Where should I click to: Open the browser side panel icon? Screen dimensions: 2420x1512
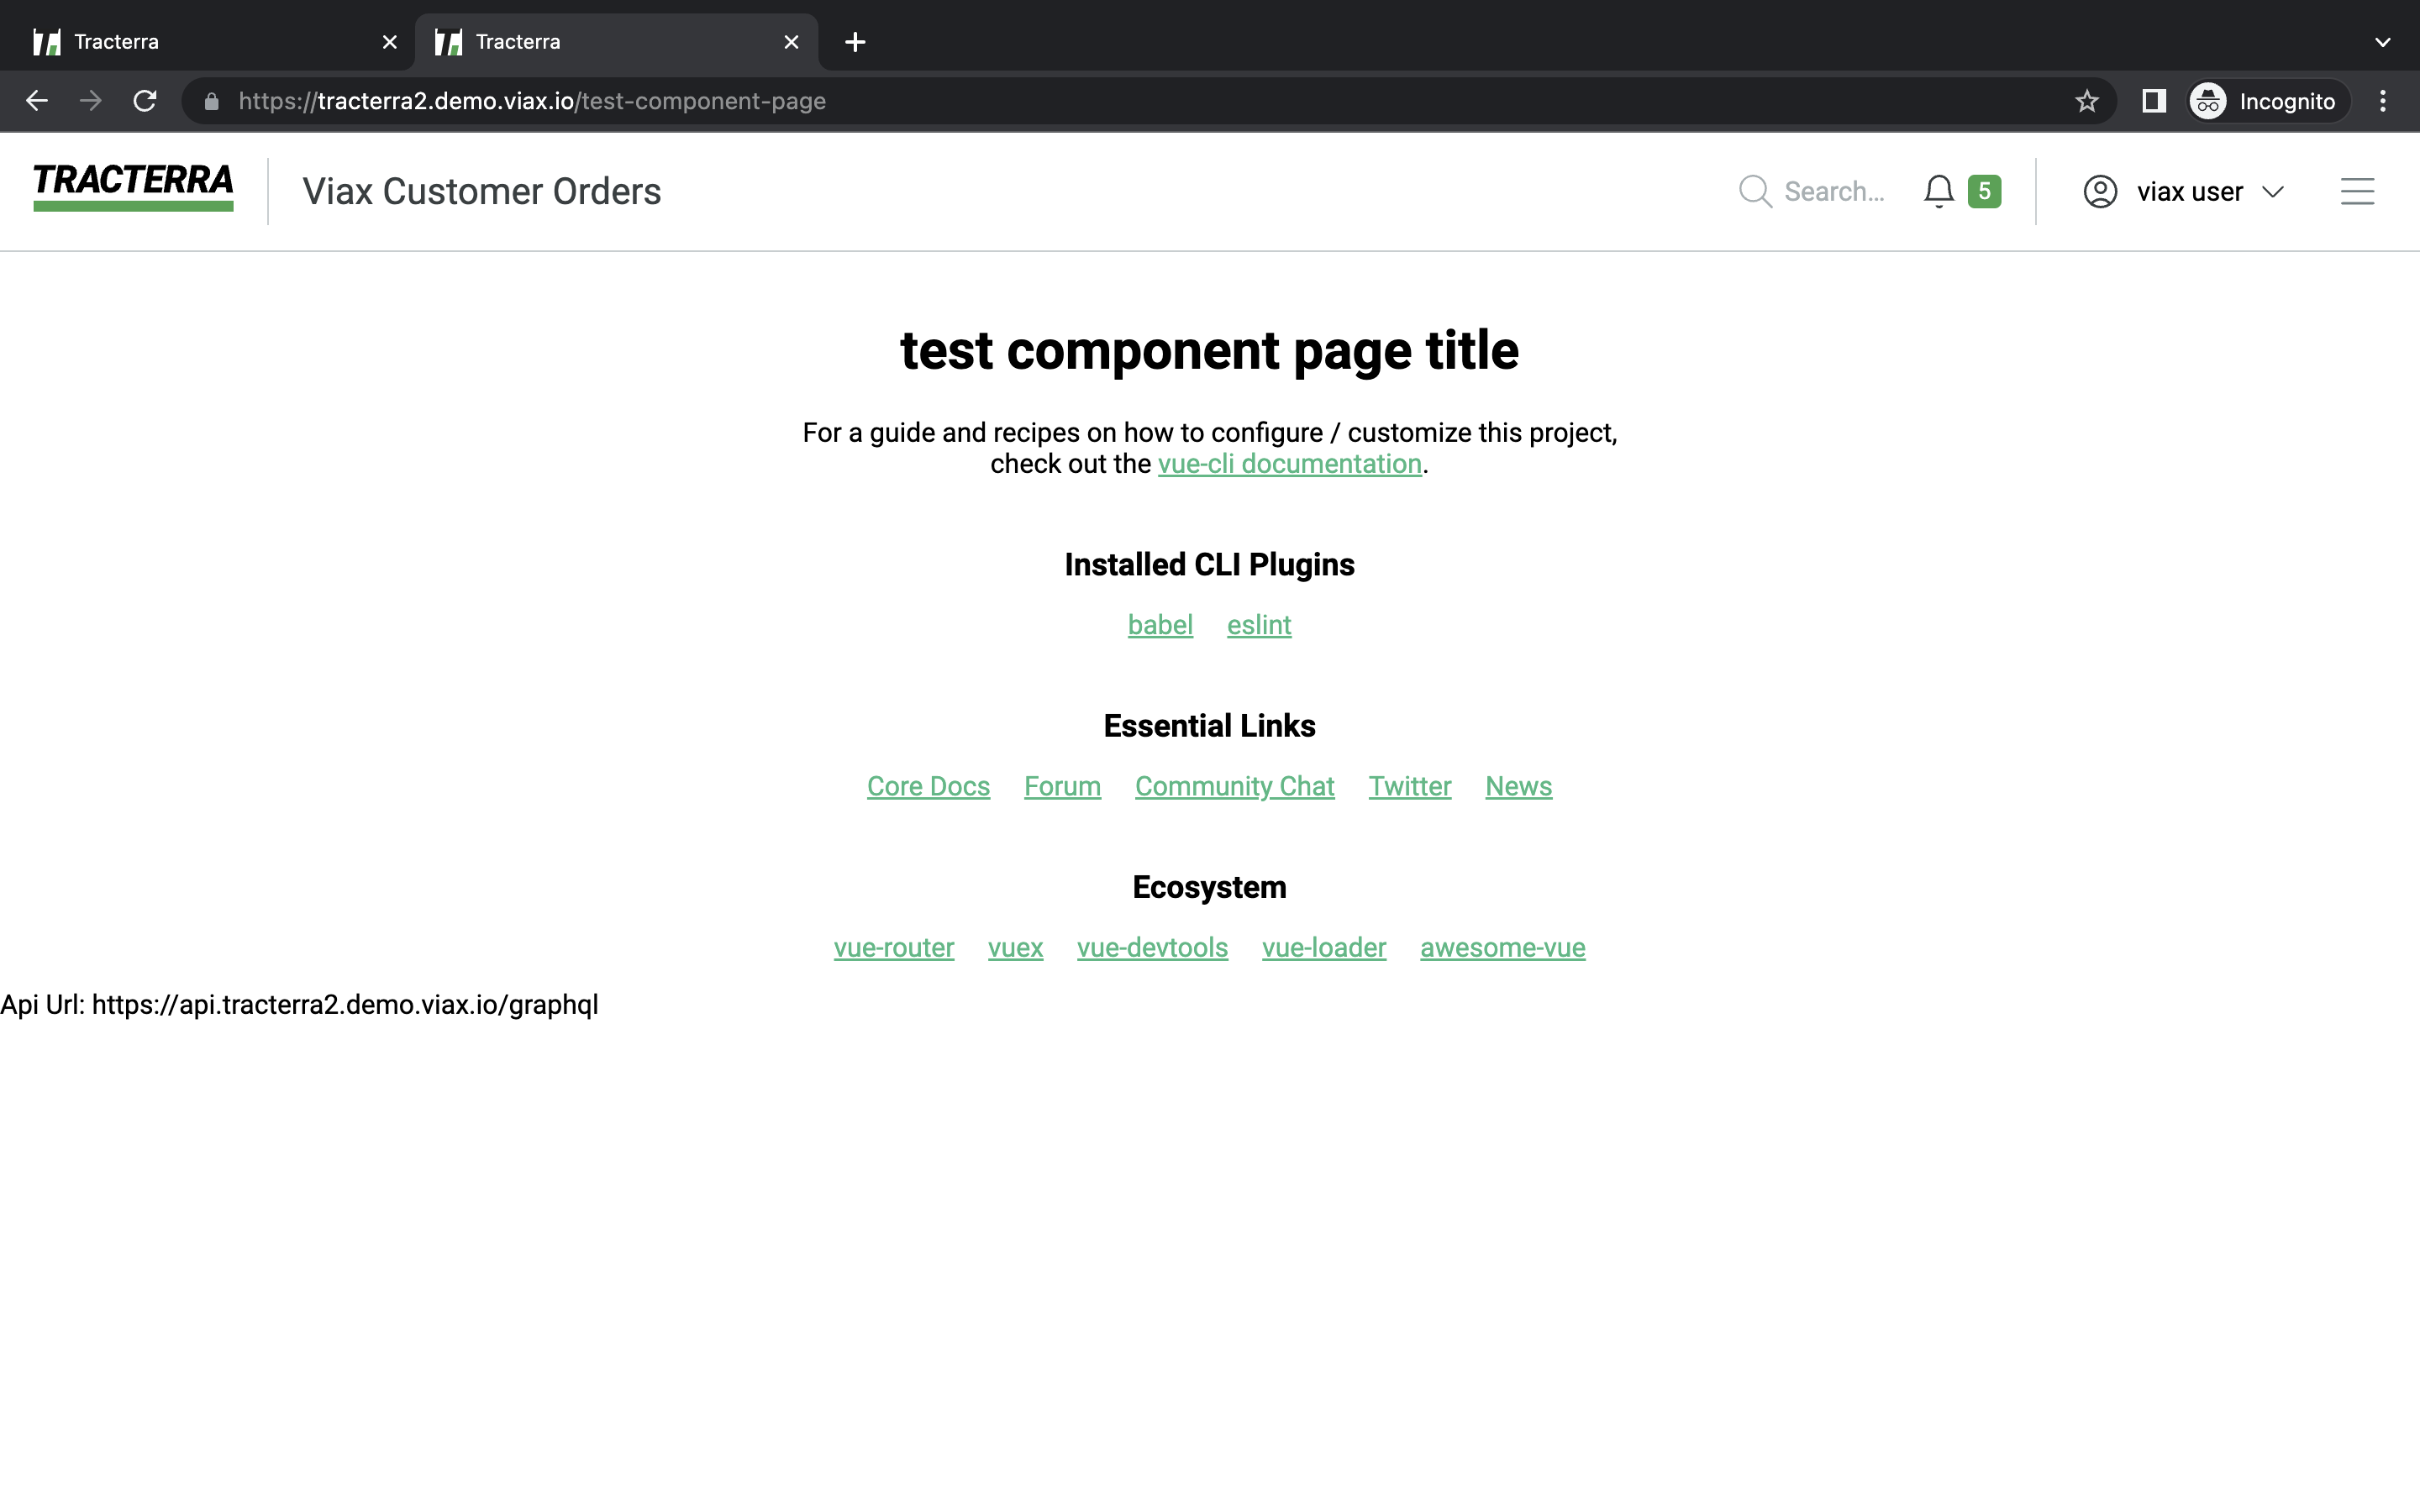pyautogui.click(x=2154, y=101)
